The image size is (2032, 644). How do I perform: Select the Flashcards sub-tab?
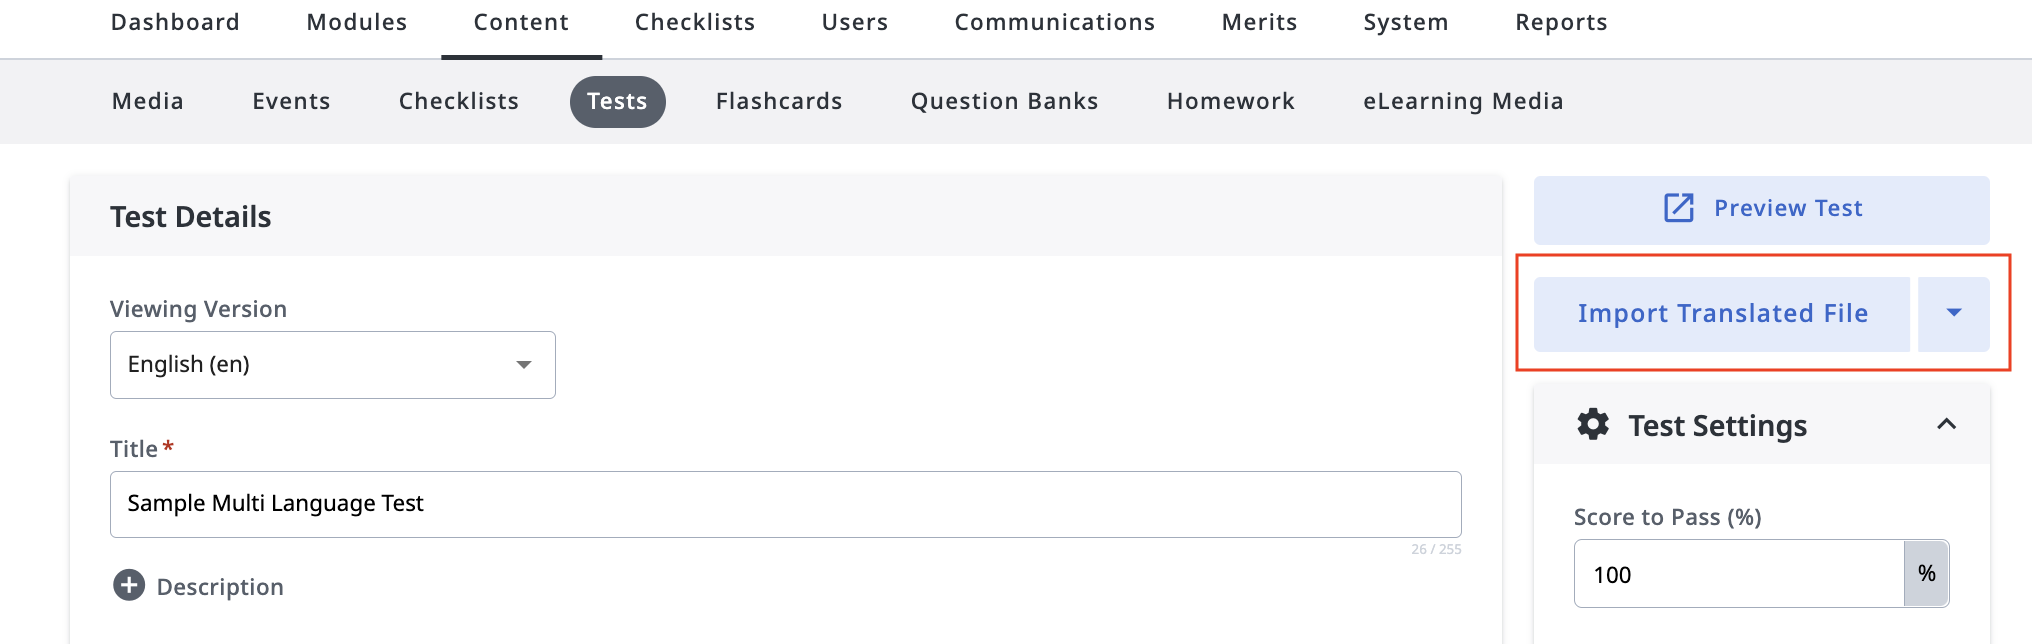pos(779,101)
